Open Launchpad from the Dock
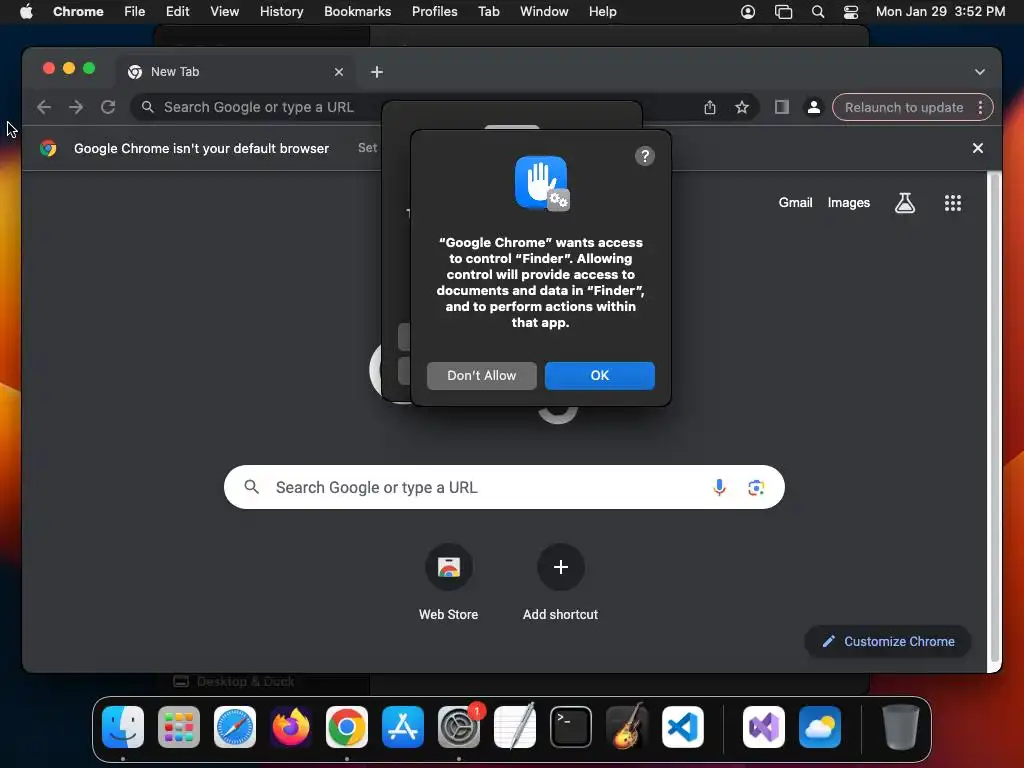The height and width of the screenshot is (768, 1024). pyautogui.click(x=179, y=727)
